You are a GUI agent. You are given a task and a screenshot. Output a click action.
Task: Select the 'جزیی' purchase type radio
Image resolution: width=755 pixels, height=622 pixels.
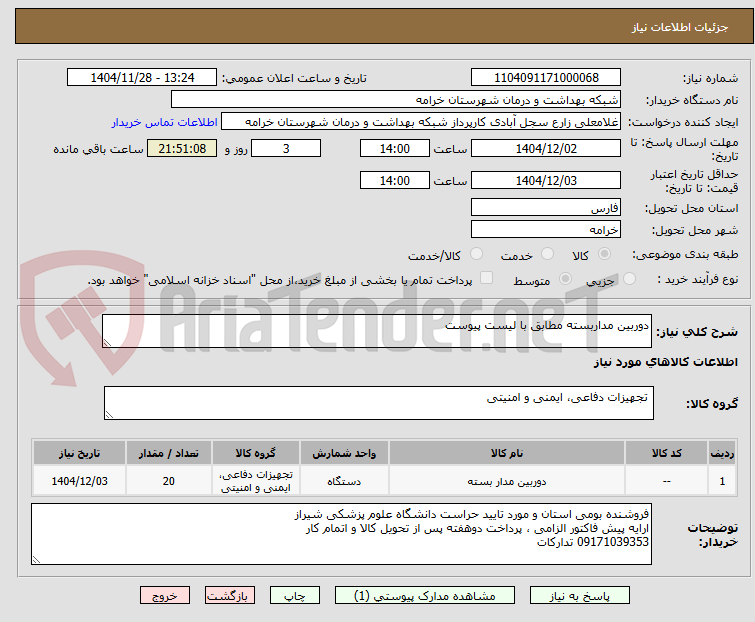tap(629, 279)
